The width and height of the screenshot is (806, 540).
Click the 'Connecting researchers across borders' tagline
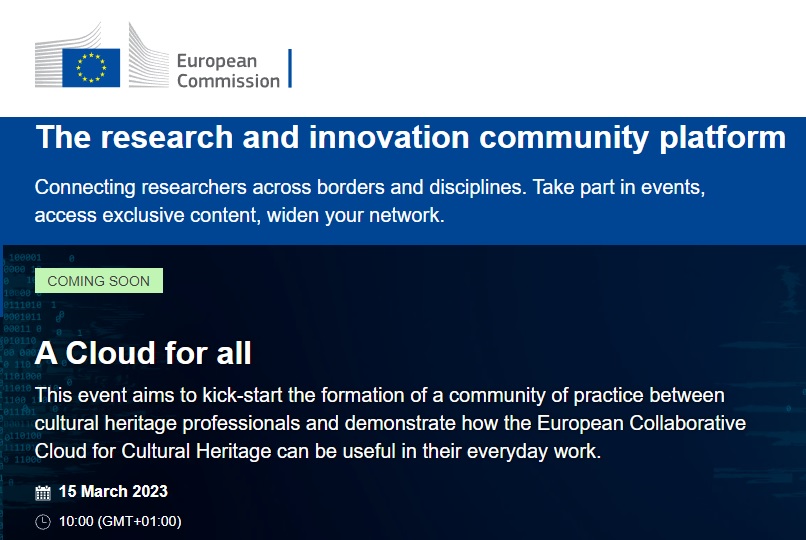click(x=370, y=201)
